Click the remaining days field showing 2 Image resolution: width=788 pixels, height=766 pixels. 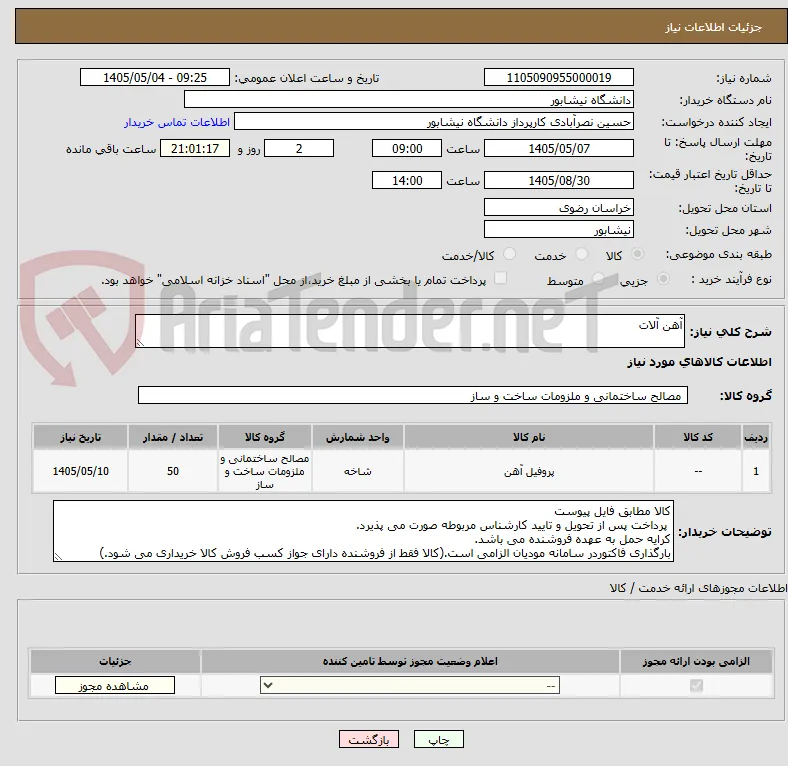coord(299,148)
